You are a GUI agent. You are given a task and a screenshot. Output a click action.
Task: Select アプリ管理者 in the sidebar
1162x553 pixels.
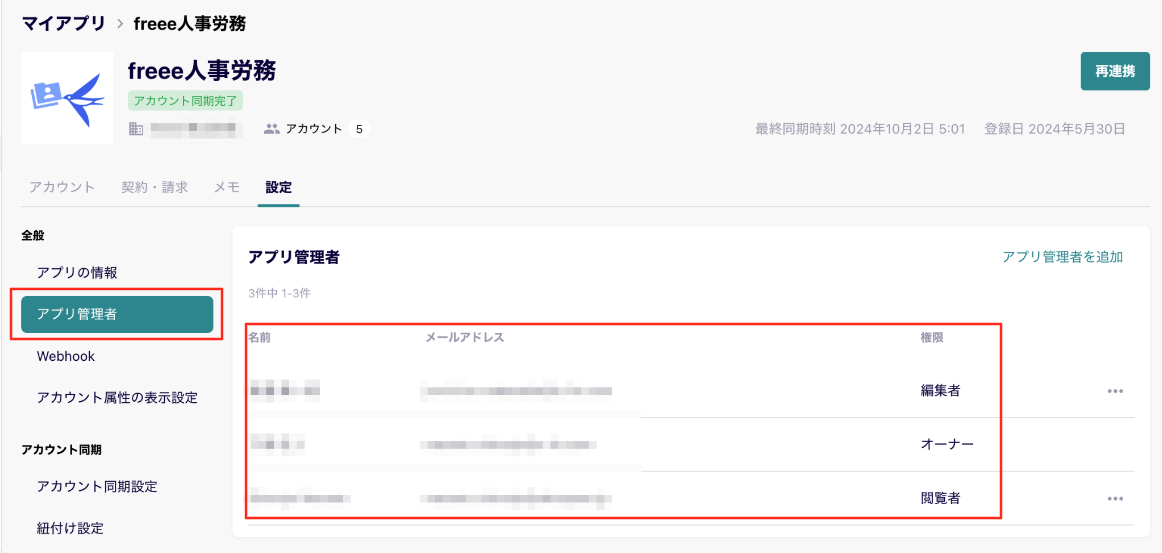point(117,314)
